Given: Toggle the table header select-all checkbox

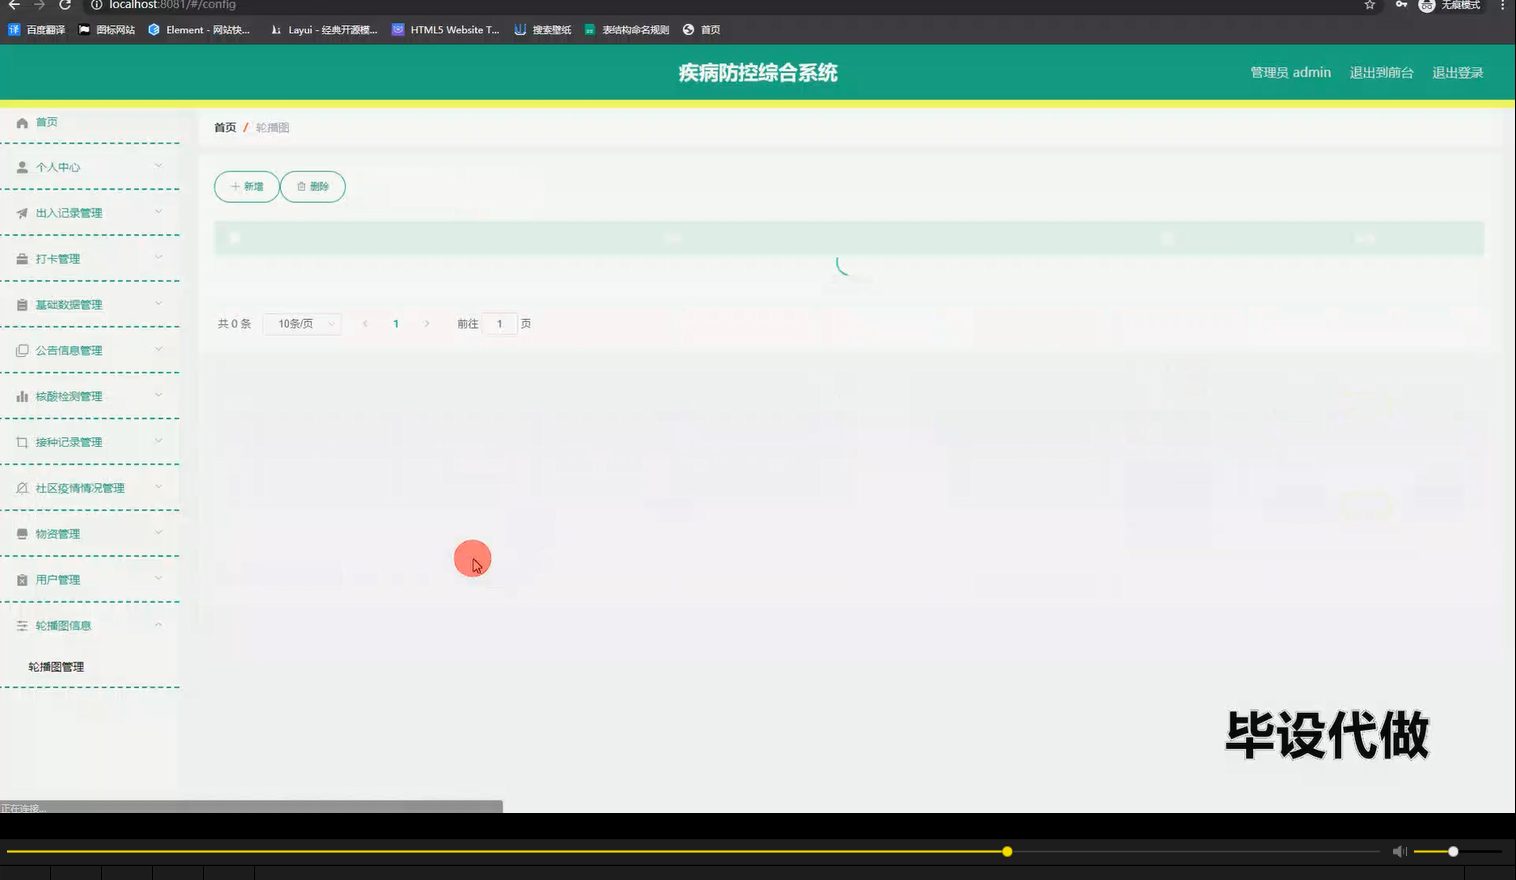Looking at the screenshot, I should 235,238.
